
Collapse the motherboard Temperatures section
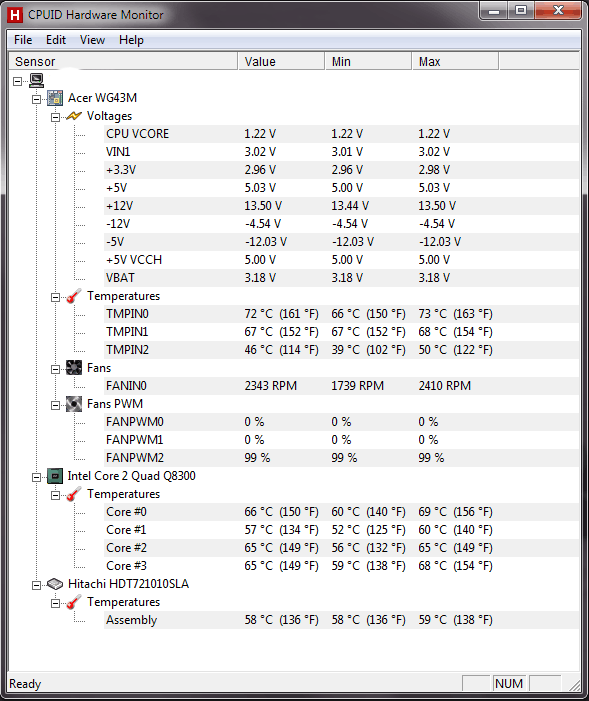(55, 297)
